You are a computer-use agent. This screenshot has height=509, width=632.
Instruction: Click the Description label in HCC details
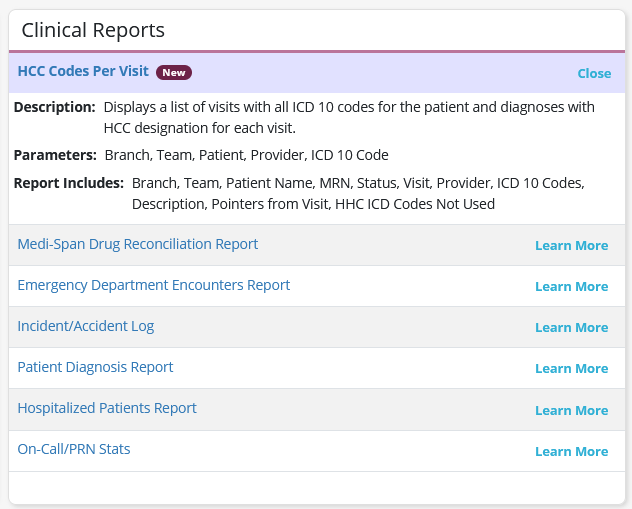point(55,107)
